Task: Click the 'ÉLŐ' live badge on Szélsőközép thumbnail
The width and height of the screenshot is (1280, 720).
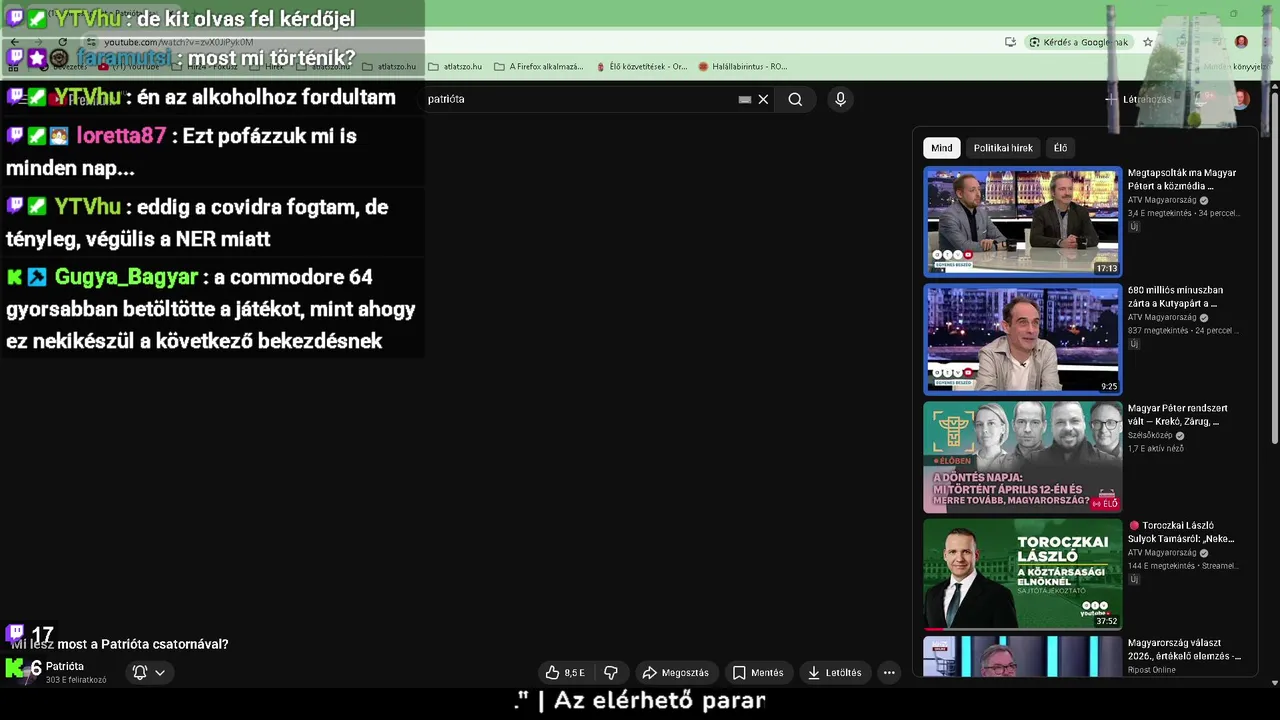Action: 1105,503
